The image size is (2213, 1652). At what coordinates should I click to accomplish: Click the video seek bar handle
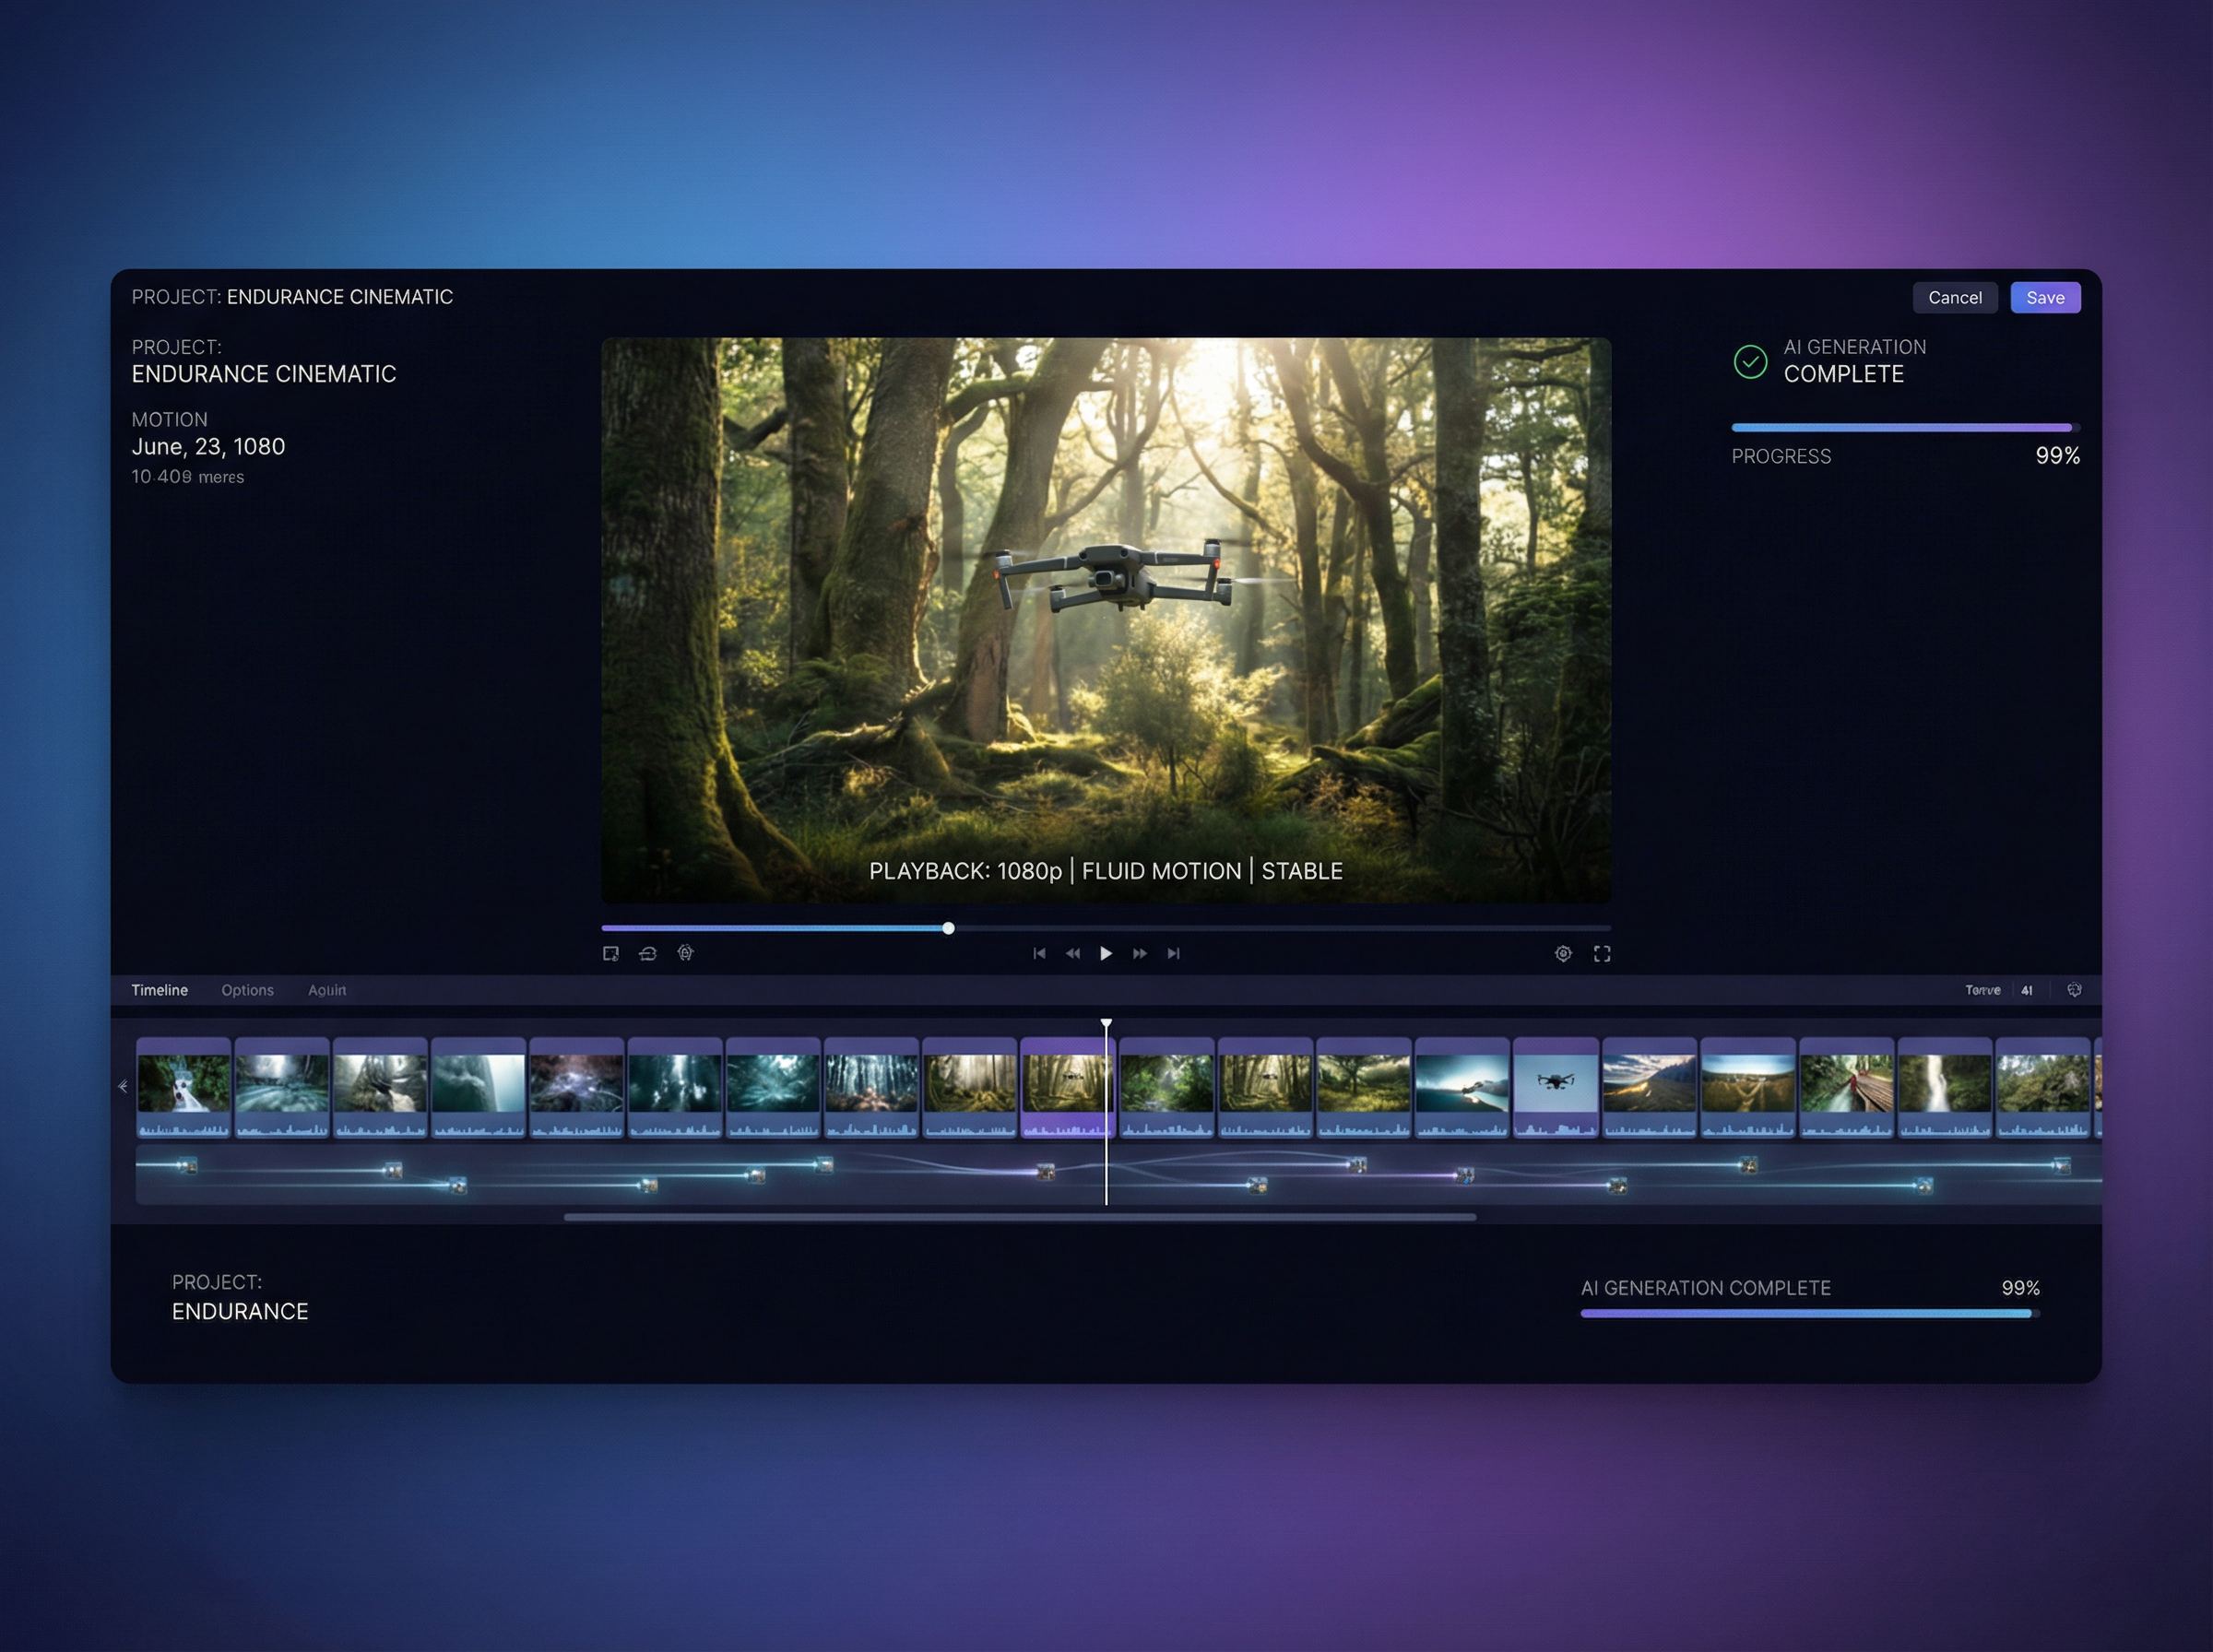click(948, 928)
